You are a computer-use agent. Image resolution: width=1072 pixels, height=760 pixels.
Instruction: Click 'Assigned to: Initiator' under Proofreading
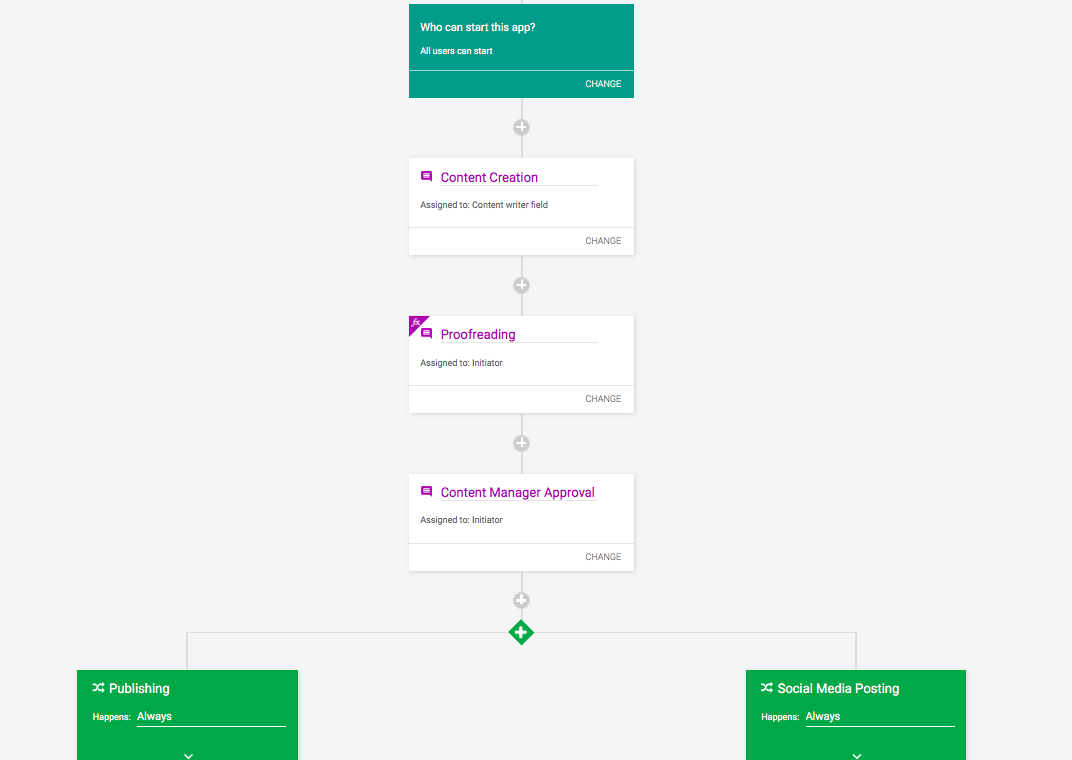(461, 363)
